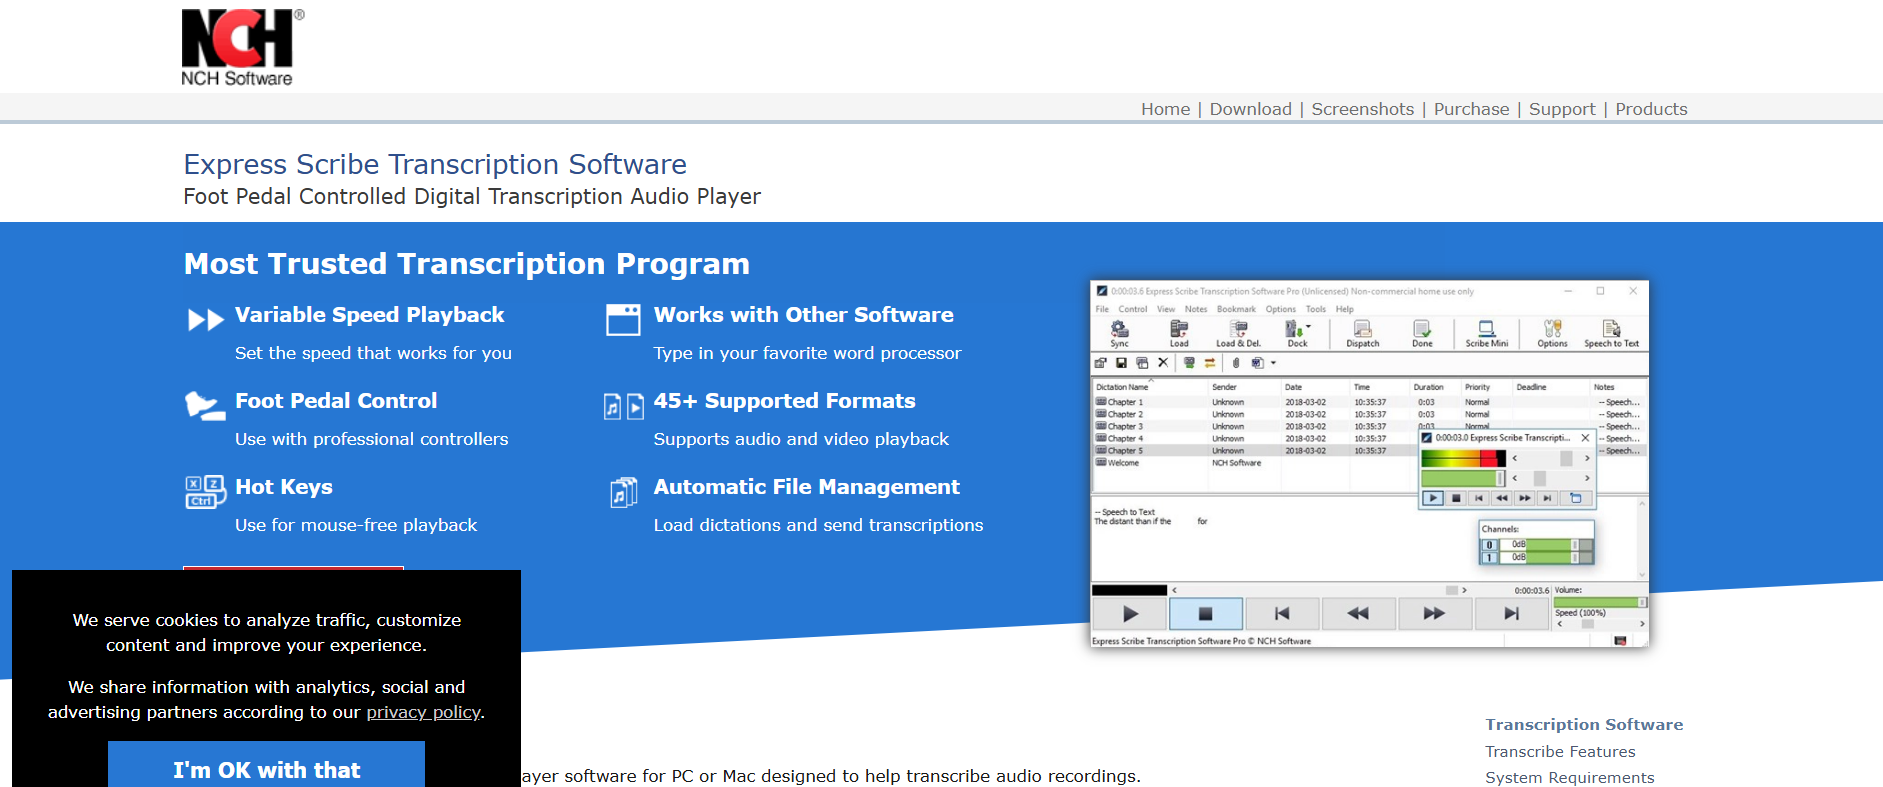
Task: Click the NCH Software logo
Action: point(243,48)
